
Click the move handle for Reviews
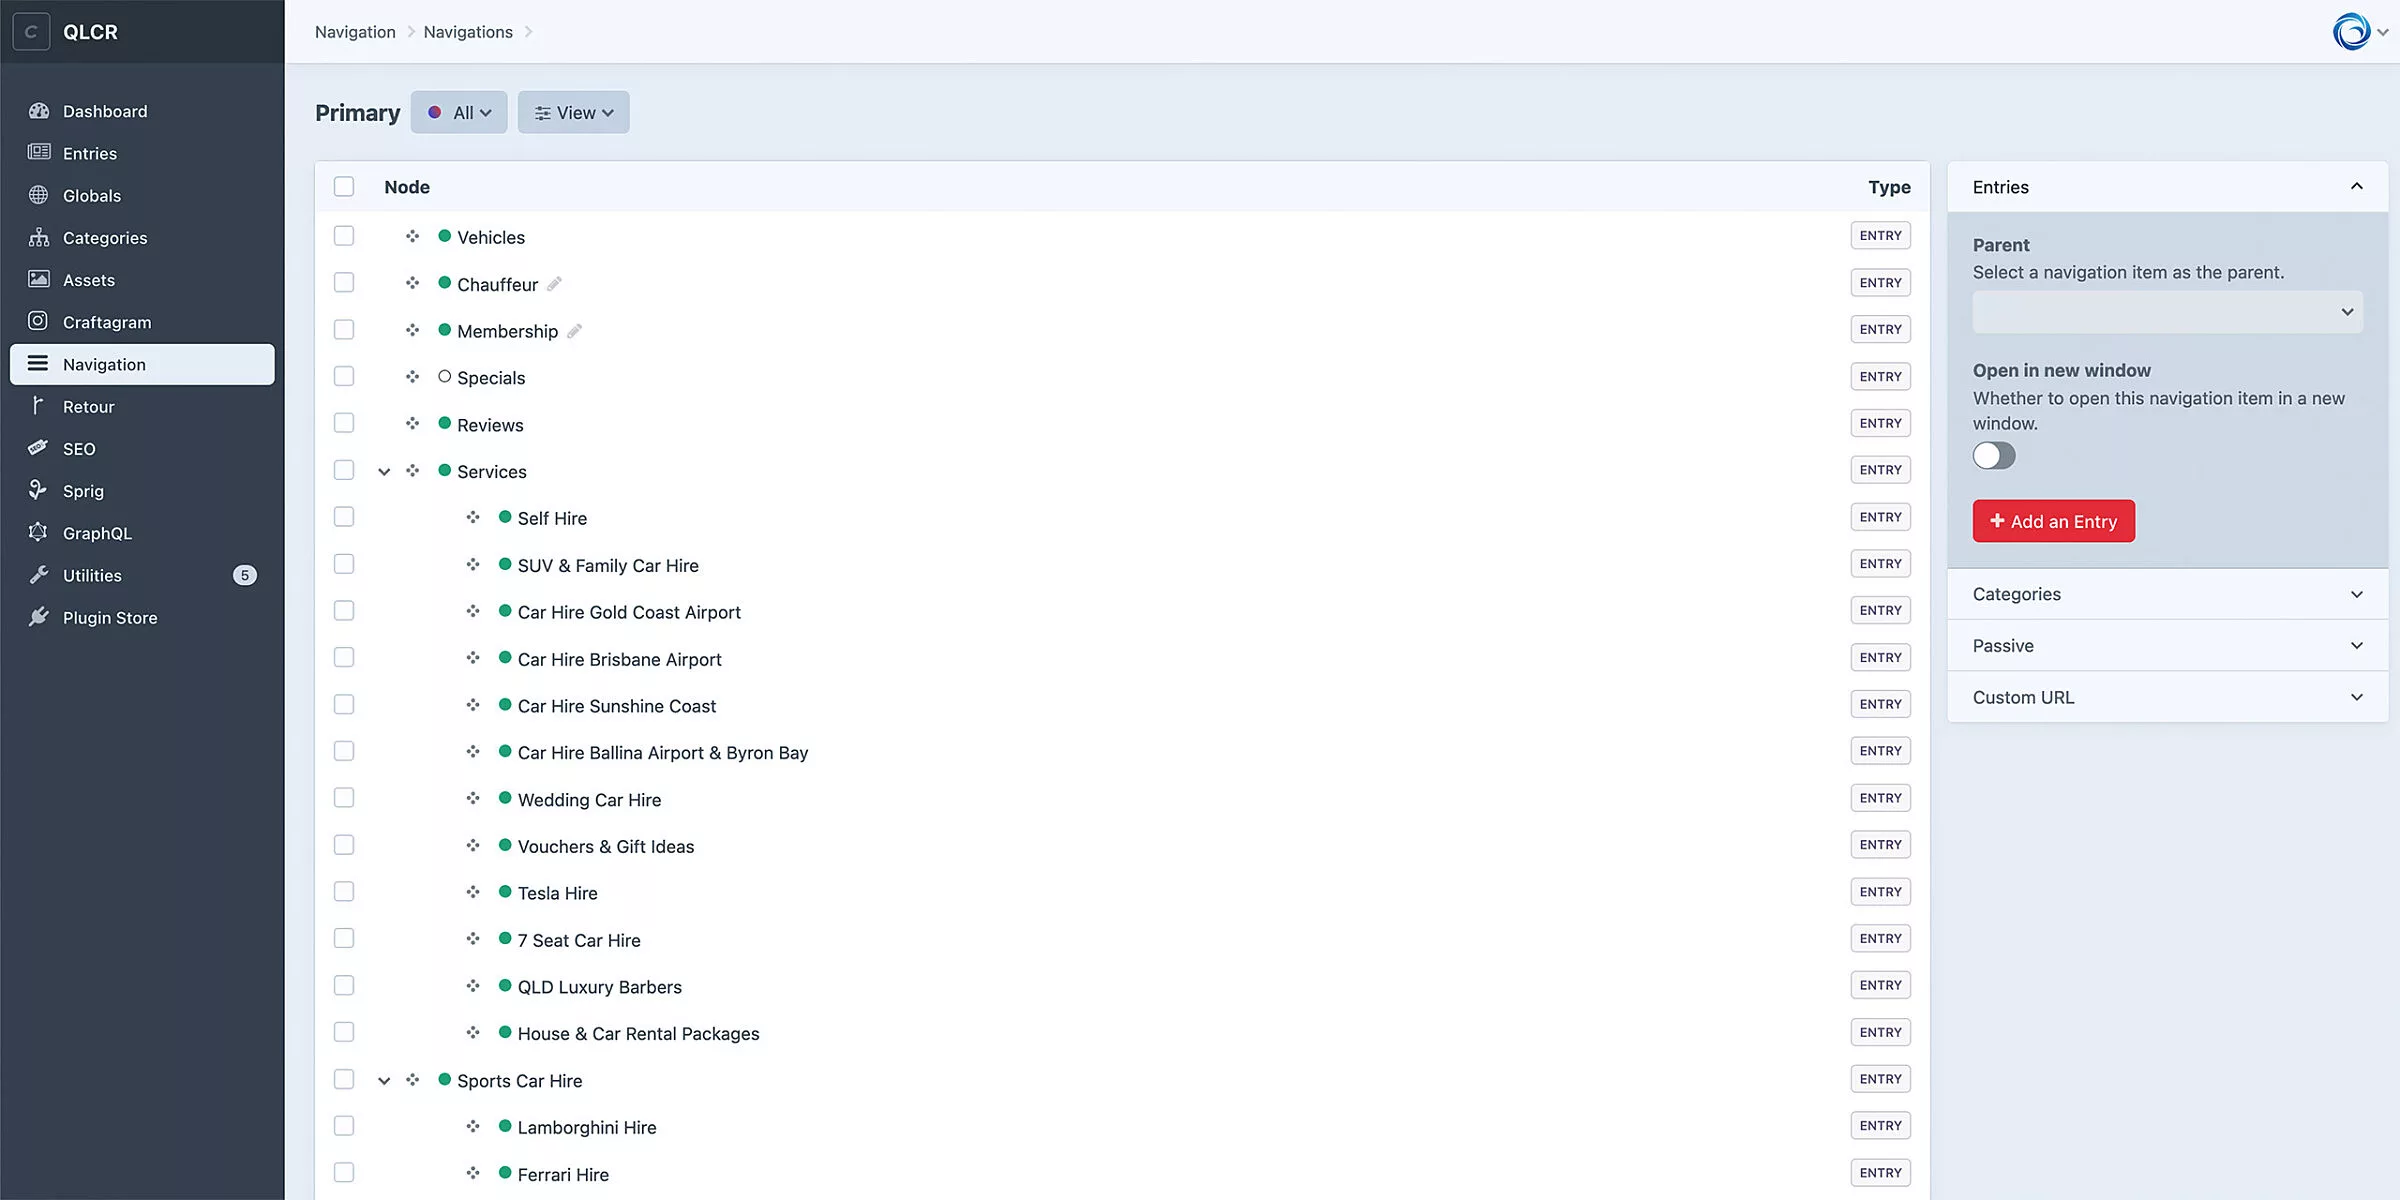pyautogui.click(x=412, y=424)
